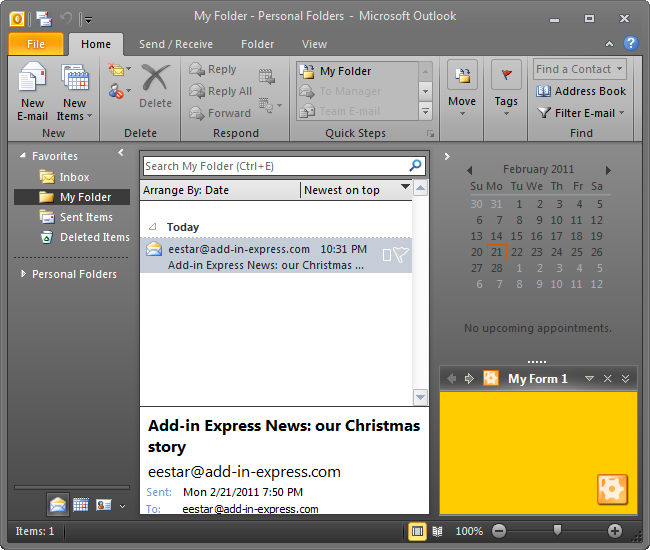The width and height of the screenshot is (650, 550).
Task: Open Customize Quick Access Toolbar dropdown
Action: (x=89, y=19)
